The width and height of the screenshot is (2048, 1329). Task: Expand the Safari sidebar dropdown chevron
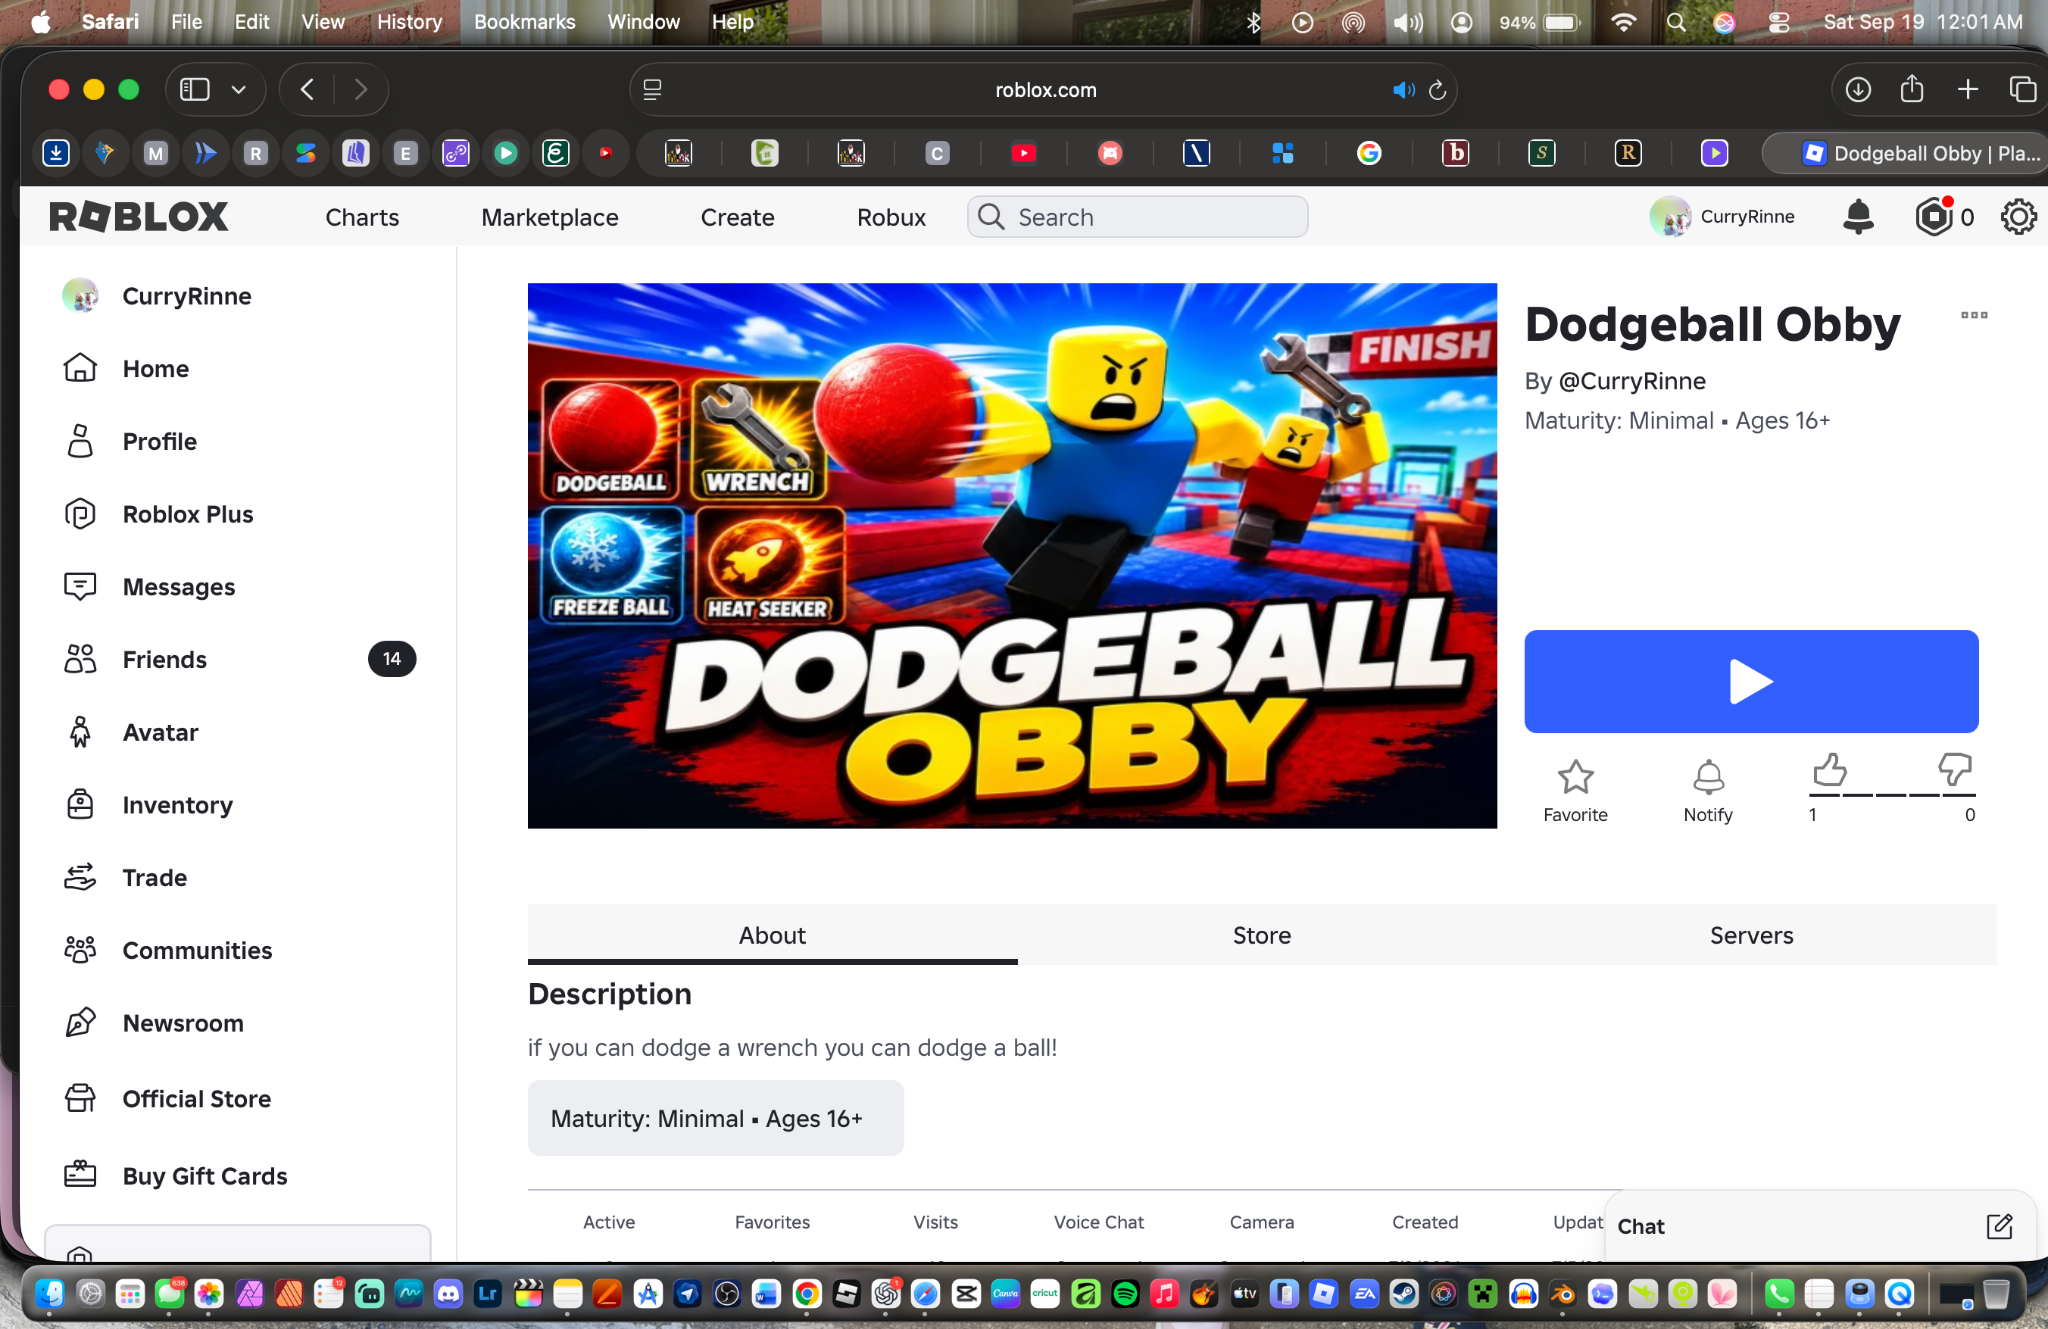239,90
